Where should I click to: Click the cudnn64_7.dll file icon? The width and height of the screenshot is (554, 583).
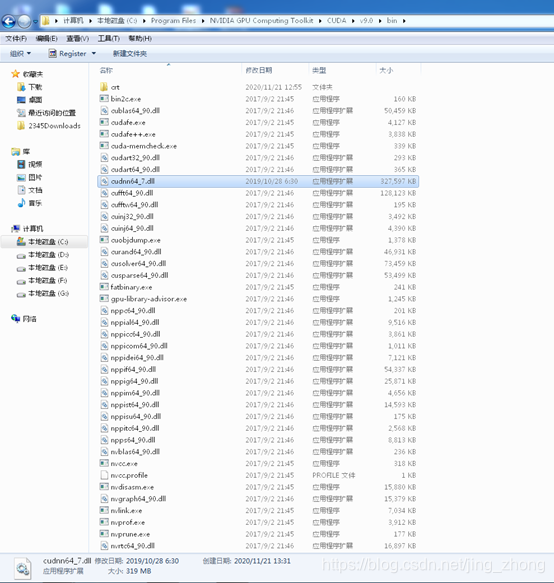click(x=104, y=181)
